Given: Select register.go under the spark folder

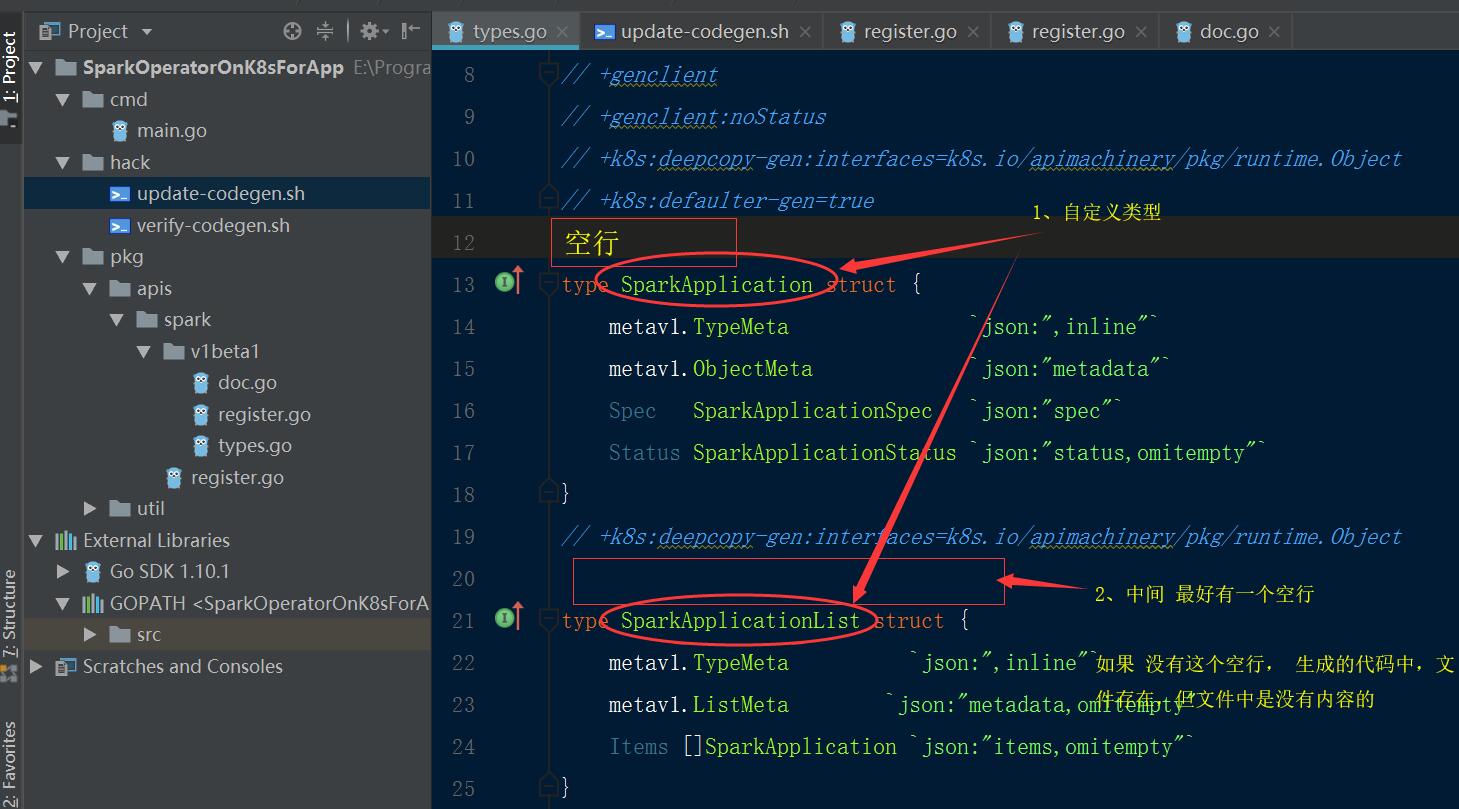Looking at the screenshot, I should click(x=237, y=478).
